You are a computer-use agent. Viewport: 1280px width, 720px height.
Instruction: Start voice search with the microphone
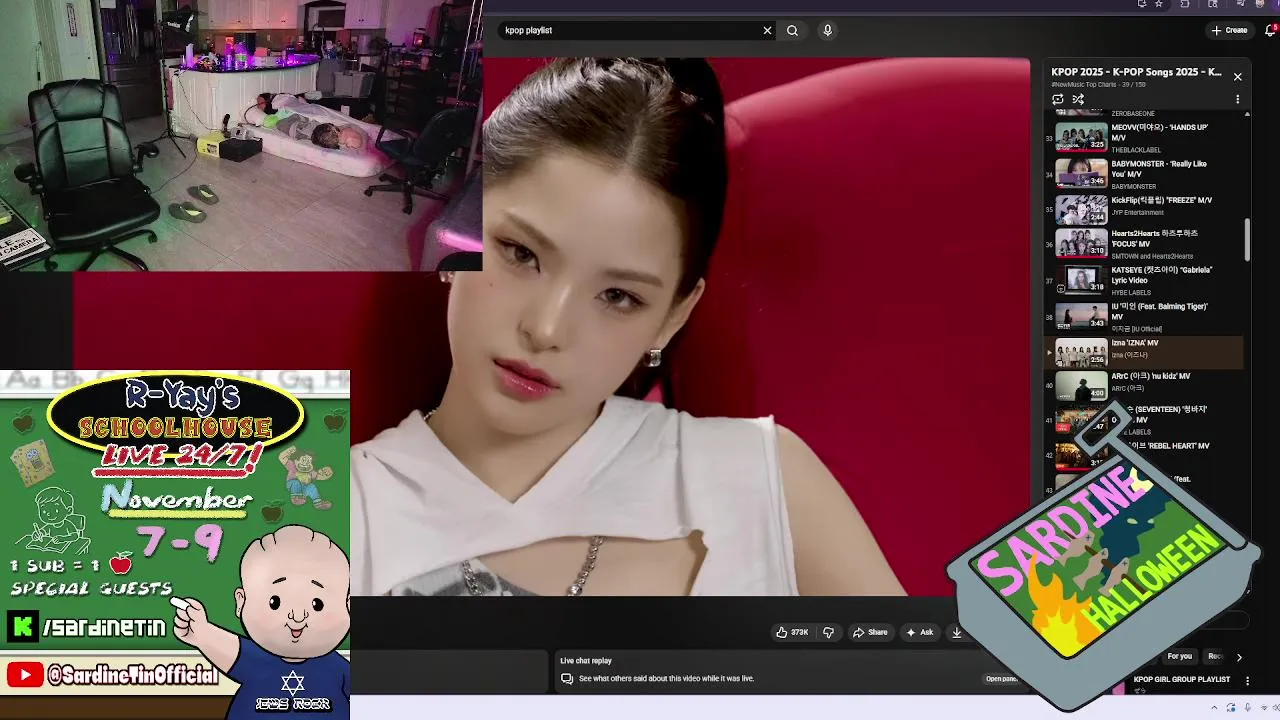[827, 30]
